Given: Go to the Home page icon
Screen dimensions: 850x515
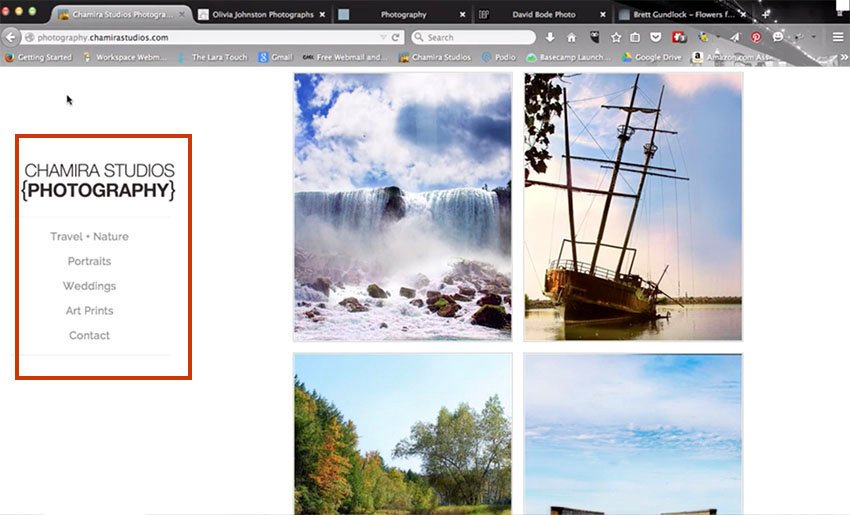Looking at the screenshot, I should click(571, 37).
